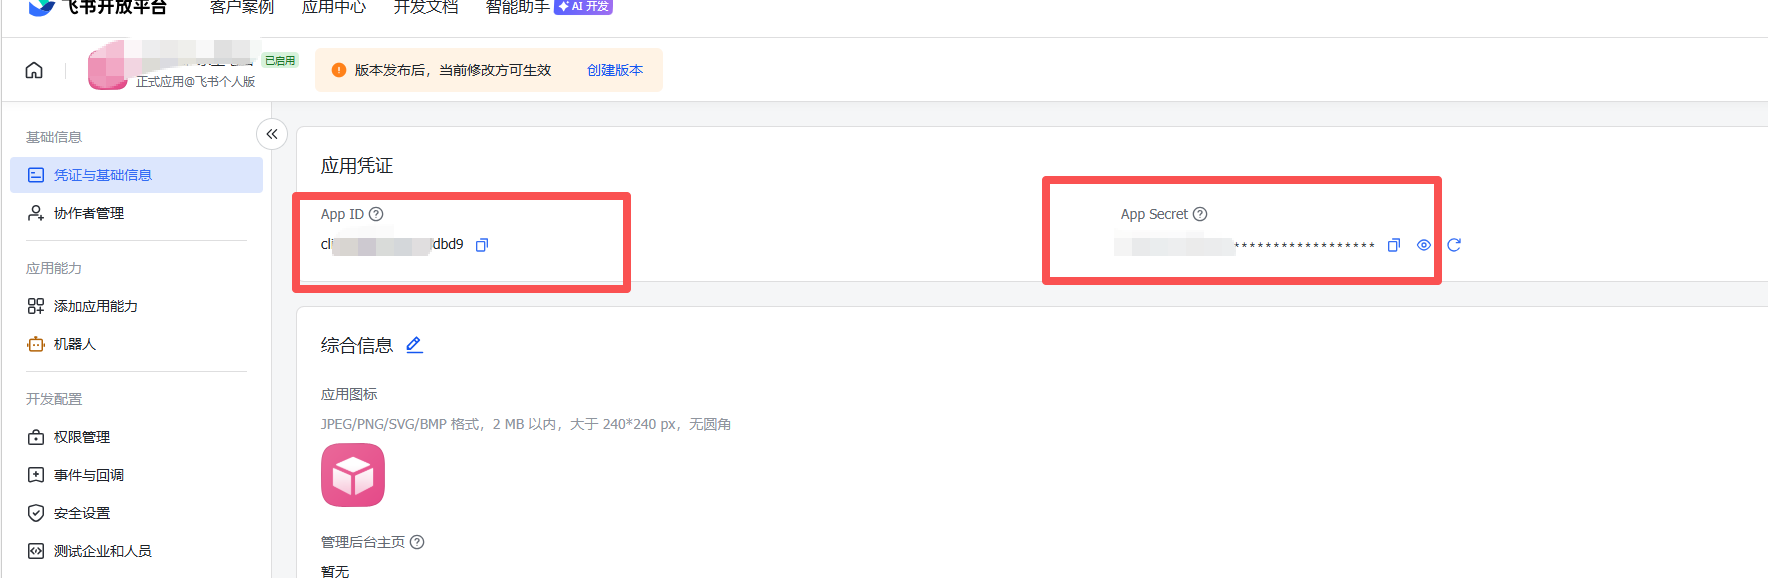The height and width of the screenshot is (578, 1768).
Task: Click 管理后台主页 help question icon
Action: point(417,542)
